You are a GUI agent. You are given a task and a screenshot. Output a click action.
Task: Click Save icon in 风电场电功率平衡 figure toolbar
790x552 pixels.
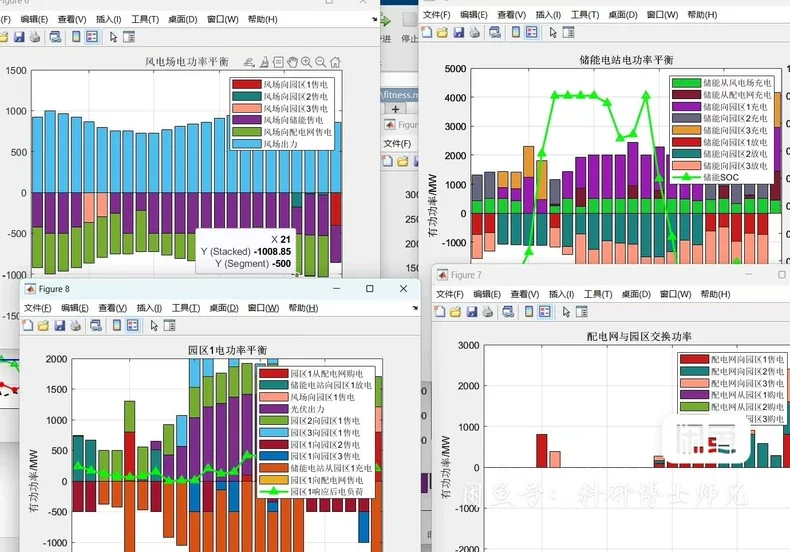[19, 37]
